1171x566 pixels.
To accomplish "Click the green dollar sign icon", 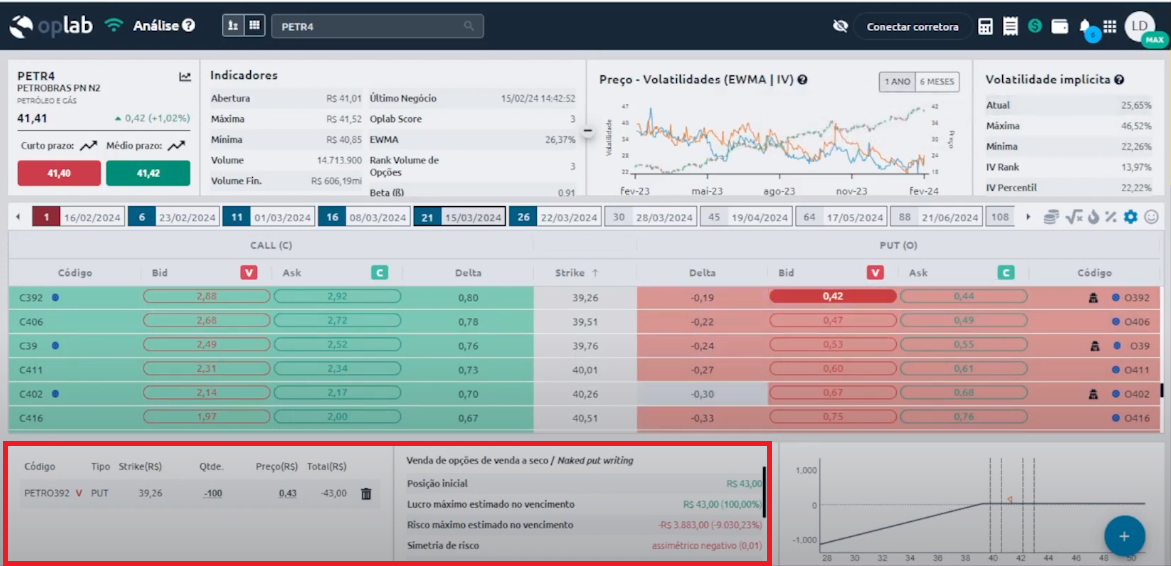I will [x=1035, y=27].
